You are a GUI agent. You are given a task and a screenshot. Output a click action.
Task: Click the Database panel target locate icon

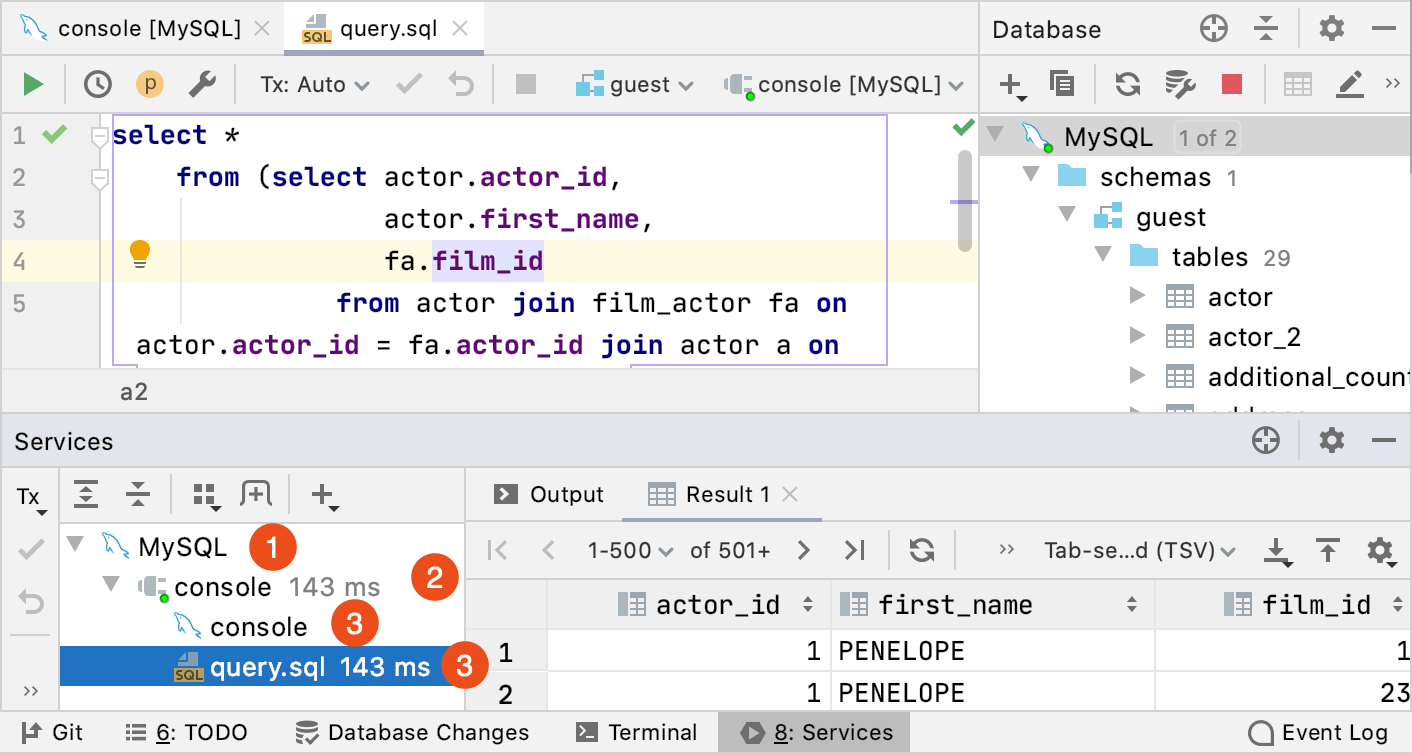(1213, 29)
